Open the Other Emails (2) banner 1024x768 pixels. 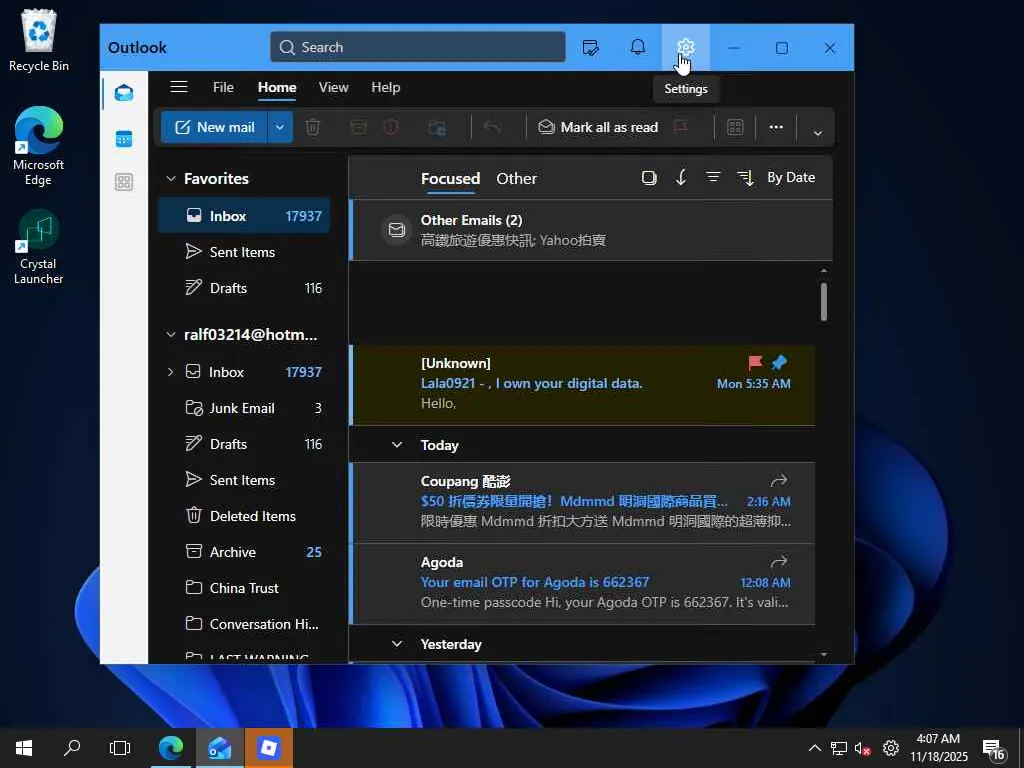591,230
